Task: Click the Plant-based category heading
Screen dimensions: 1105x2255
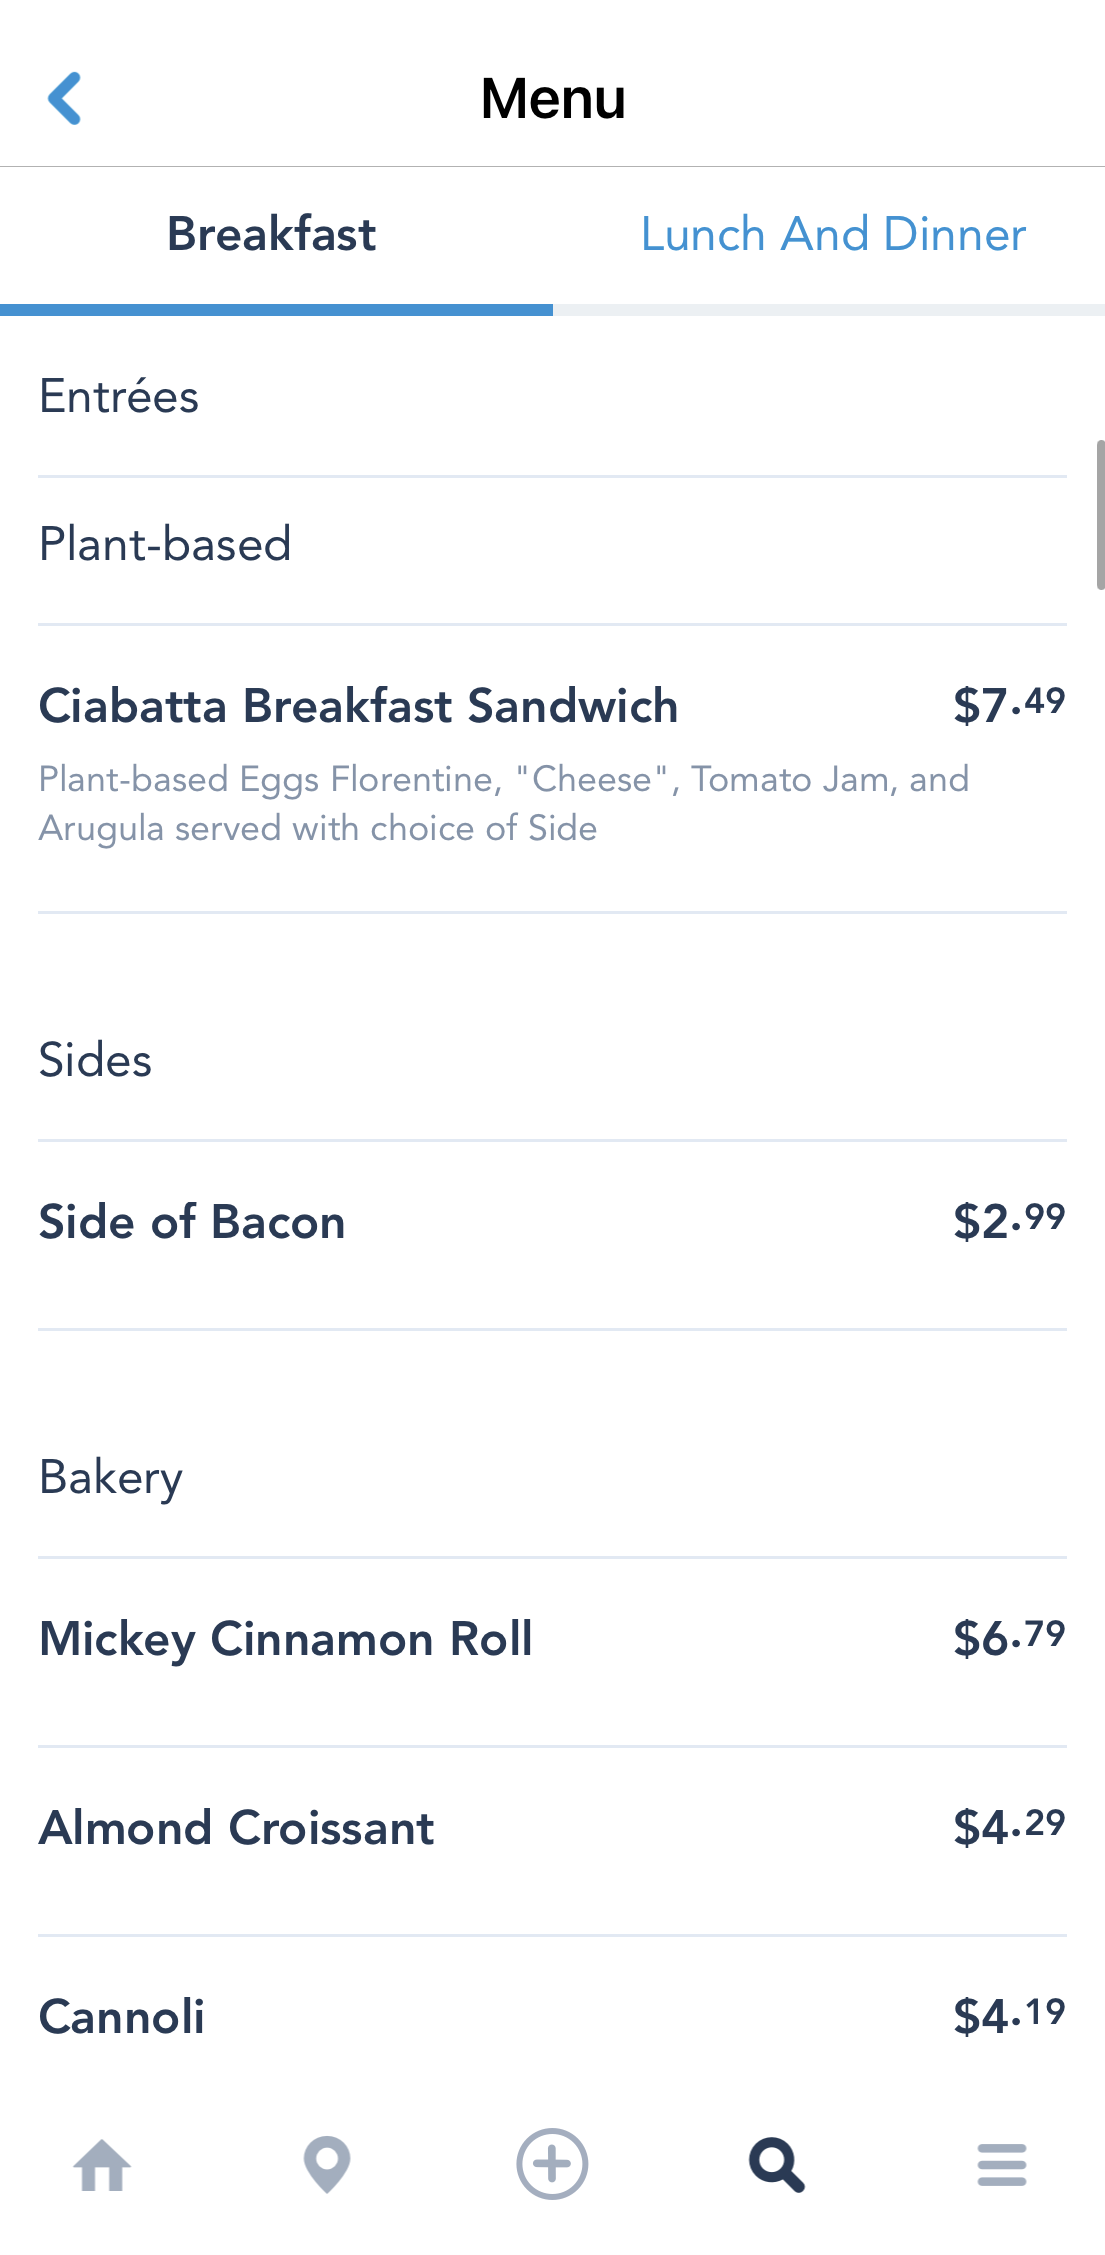Action: pyautogui.click(x=165, y=545)
